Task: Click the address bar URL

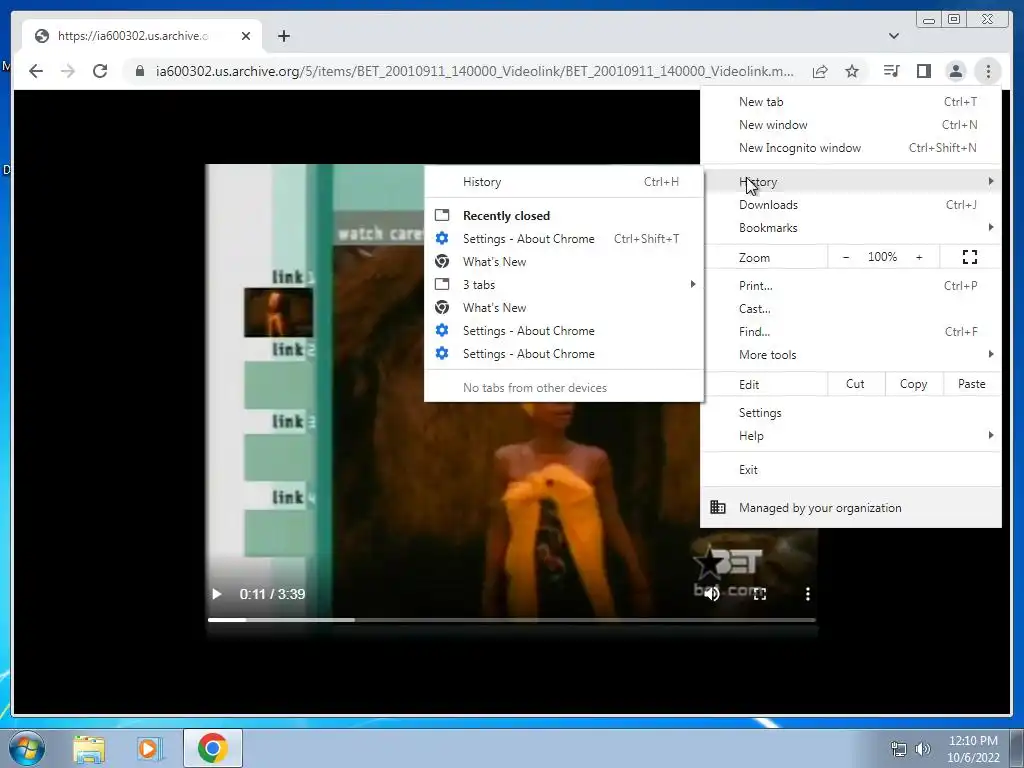Action: [x=474, y=71]
